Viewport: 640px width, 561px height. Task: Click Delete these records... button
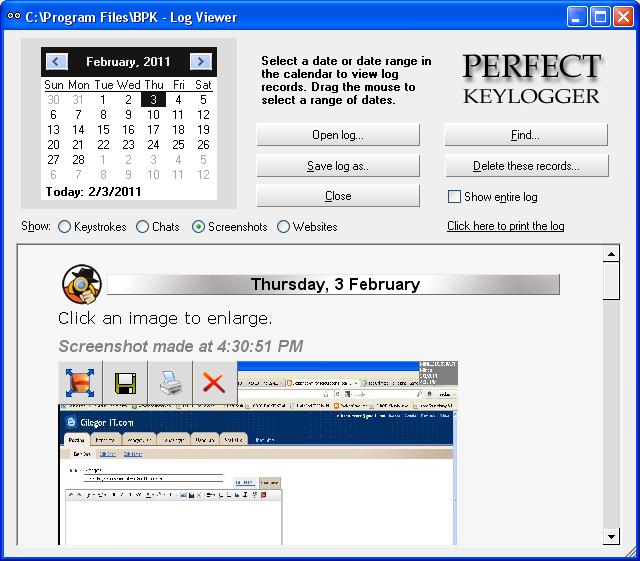click(x=527, y=166)
